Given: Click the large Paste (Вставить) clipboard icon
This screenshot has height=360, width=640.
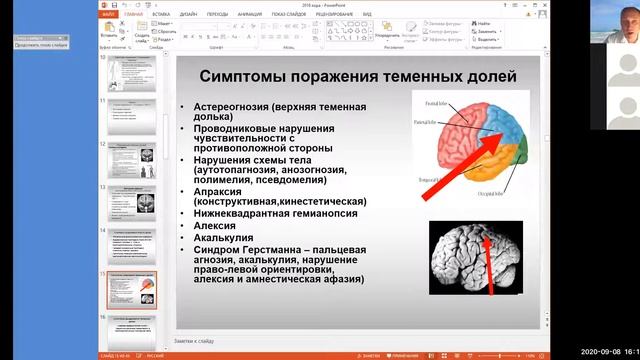Looking at the screenshot, I should coord(109,27).
